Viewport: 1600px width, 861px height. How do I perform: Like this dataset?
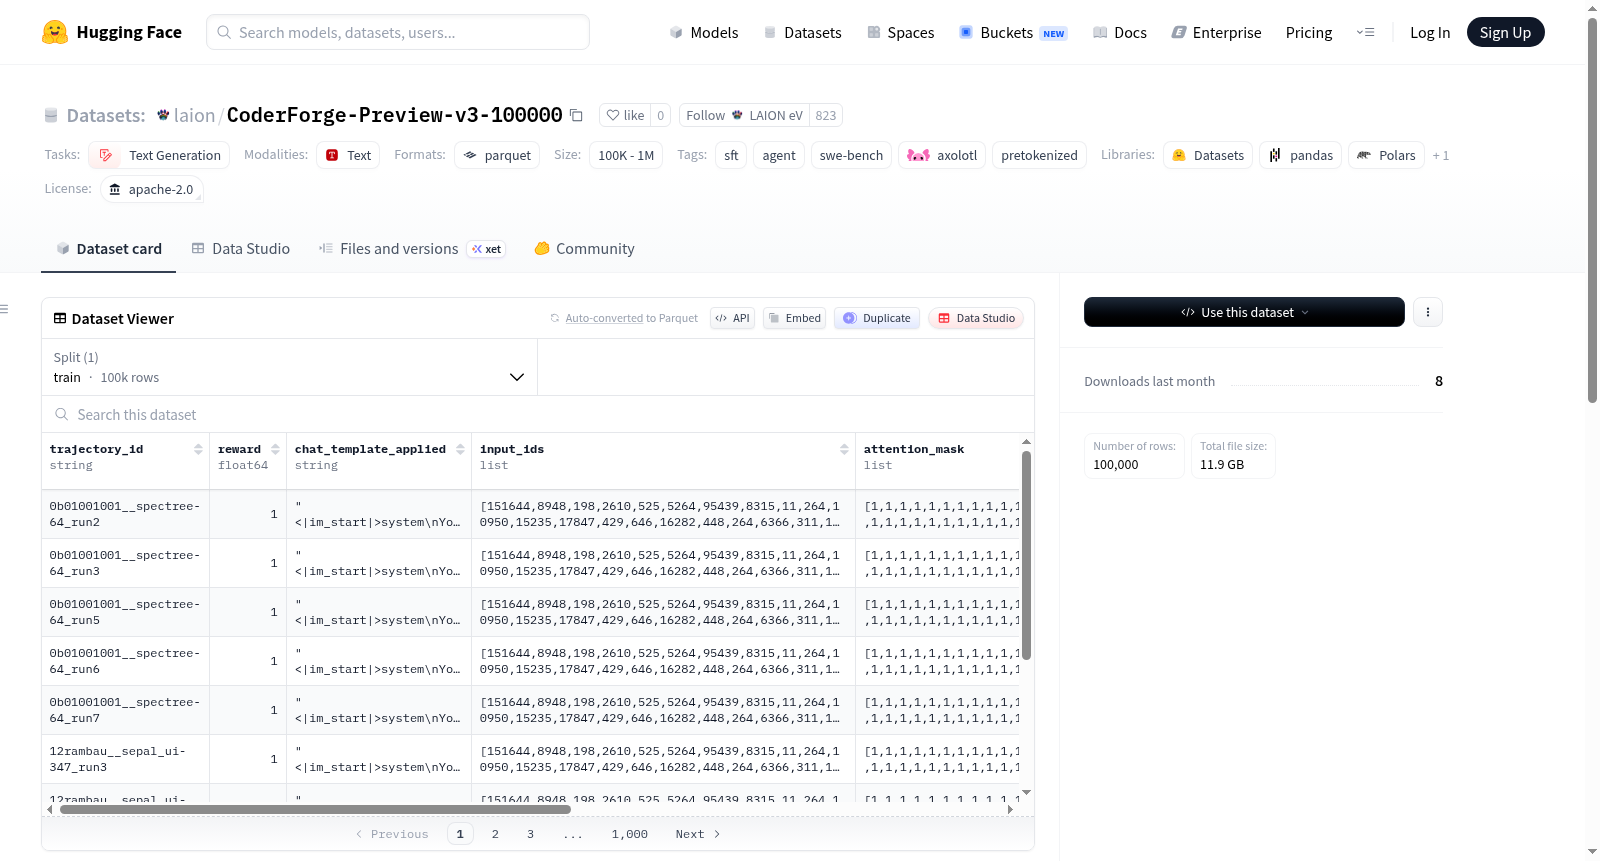[x=625, y=115]
